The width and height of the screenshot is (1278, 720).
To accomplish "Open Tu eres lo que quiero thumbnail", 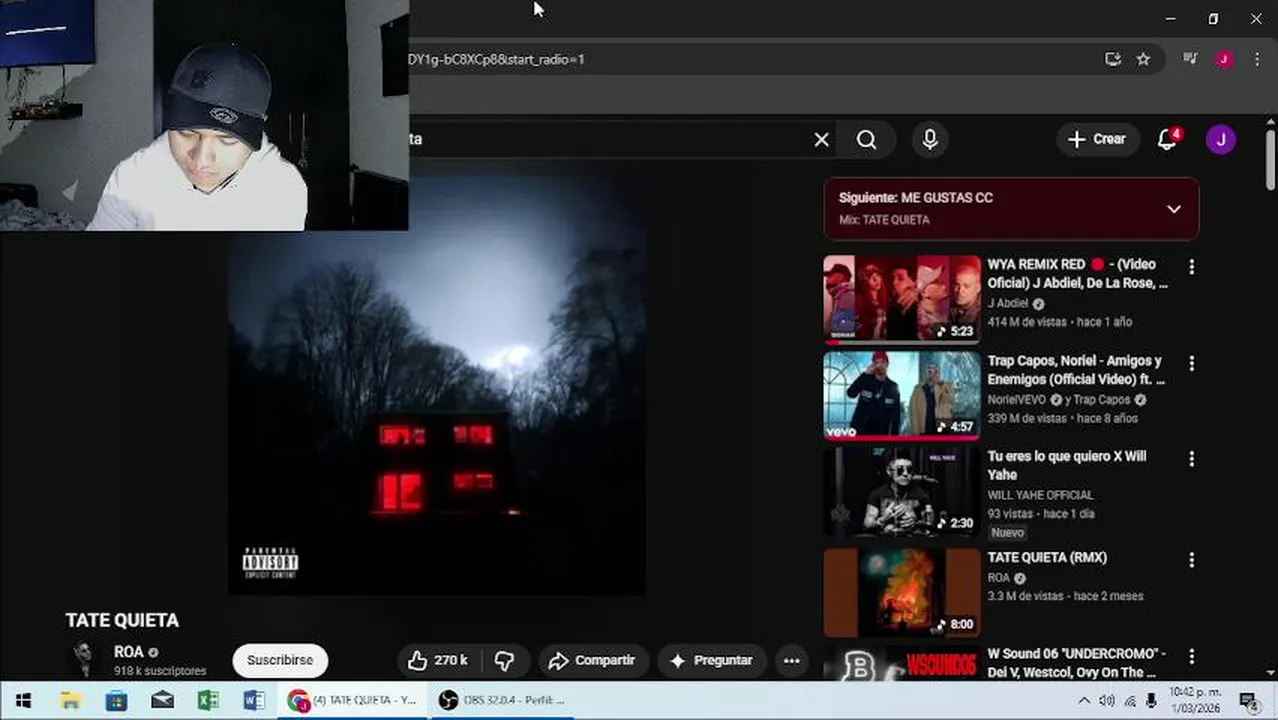I will point(902,491).
